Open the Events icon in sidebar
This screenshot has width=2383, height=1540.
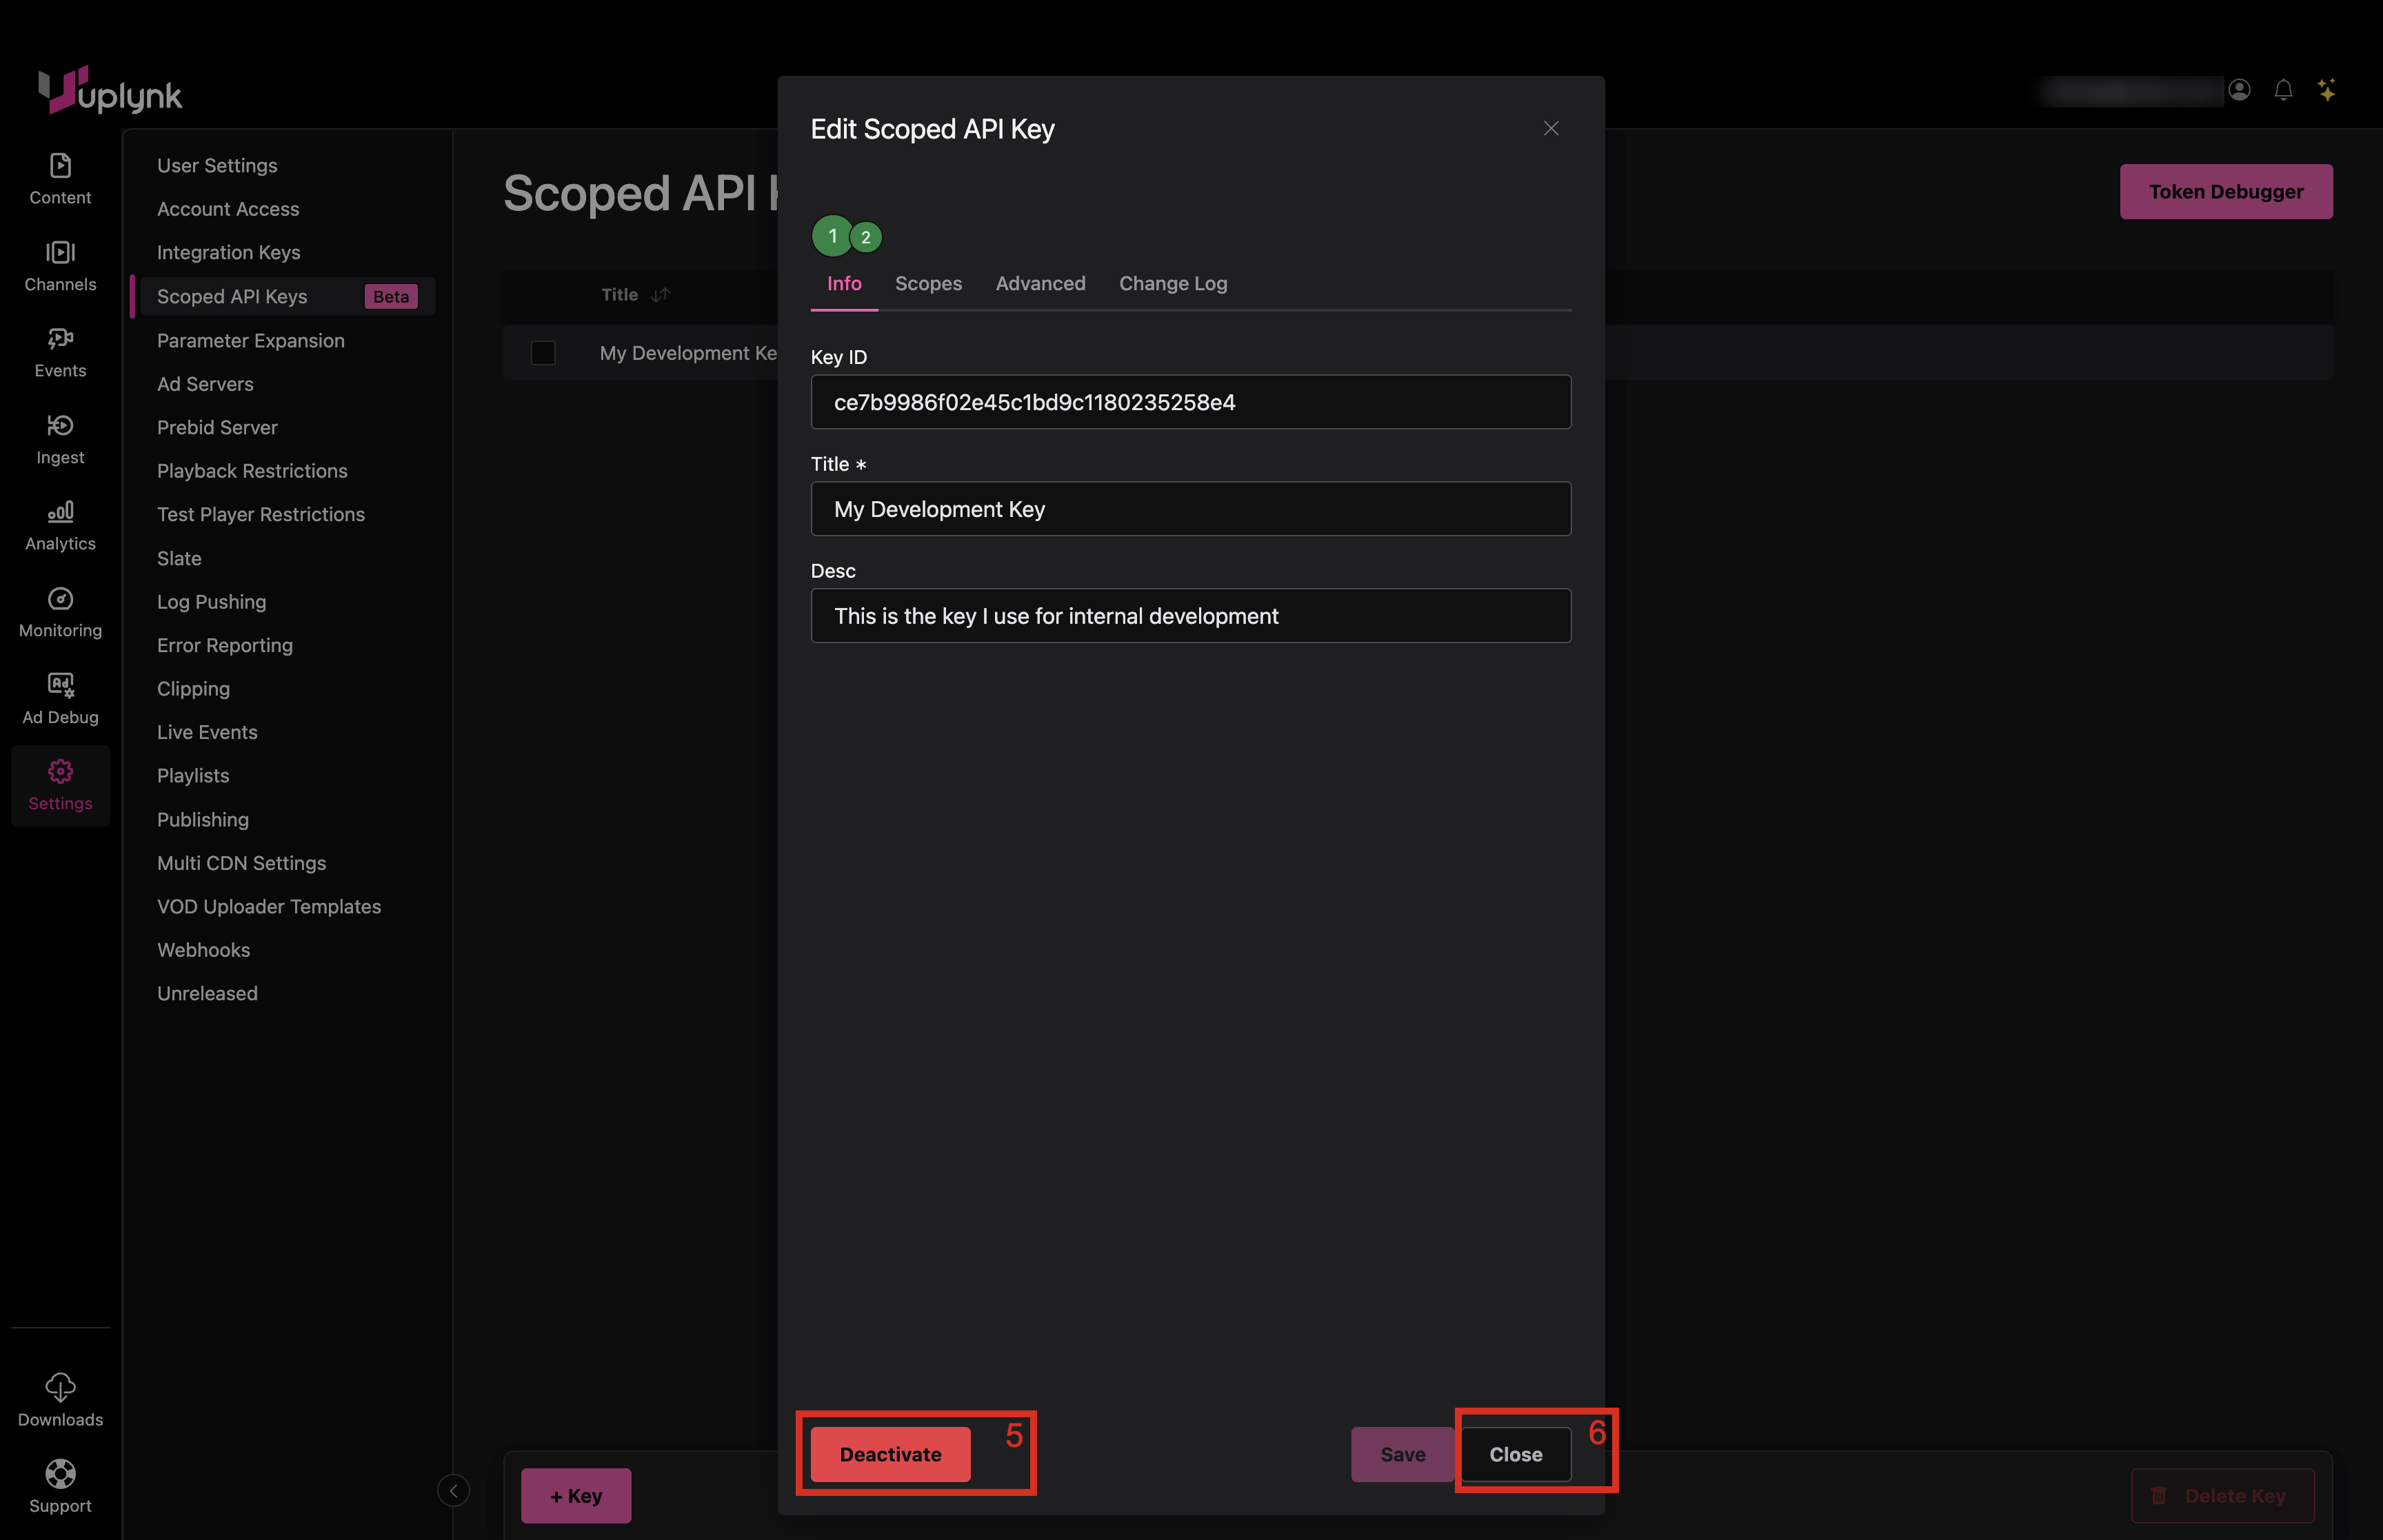click(60, 352)
